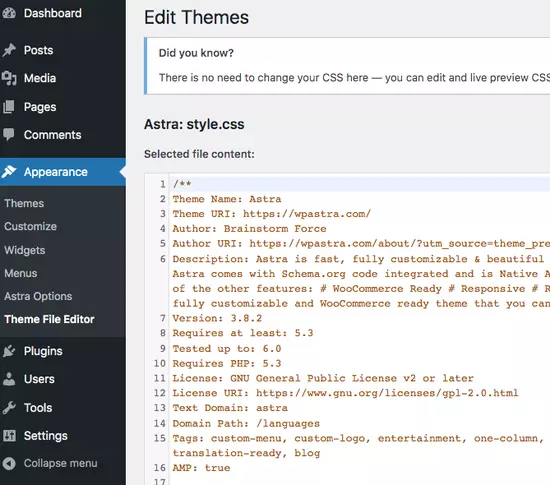The image size is (550, 485).
Task: Click the 'Requires at least: 5.3' line
Action: tap(243, 333)
